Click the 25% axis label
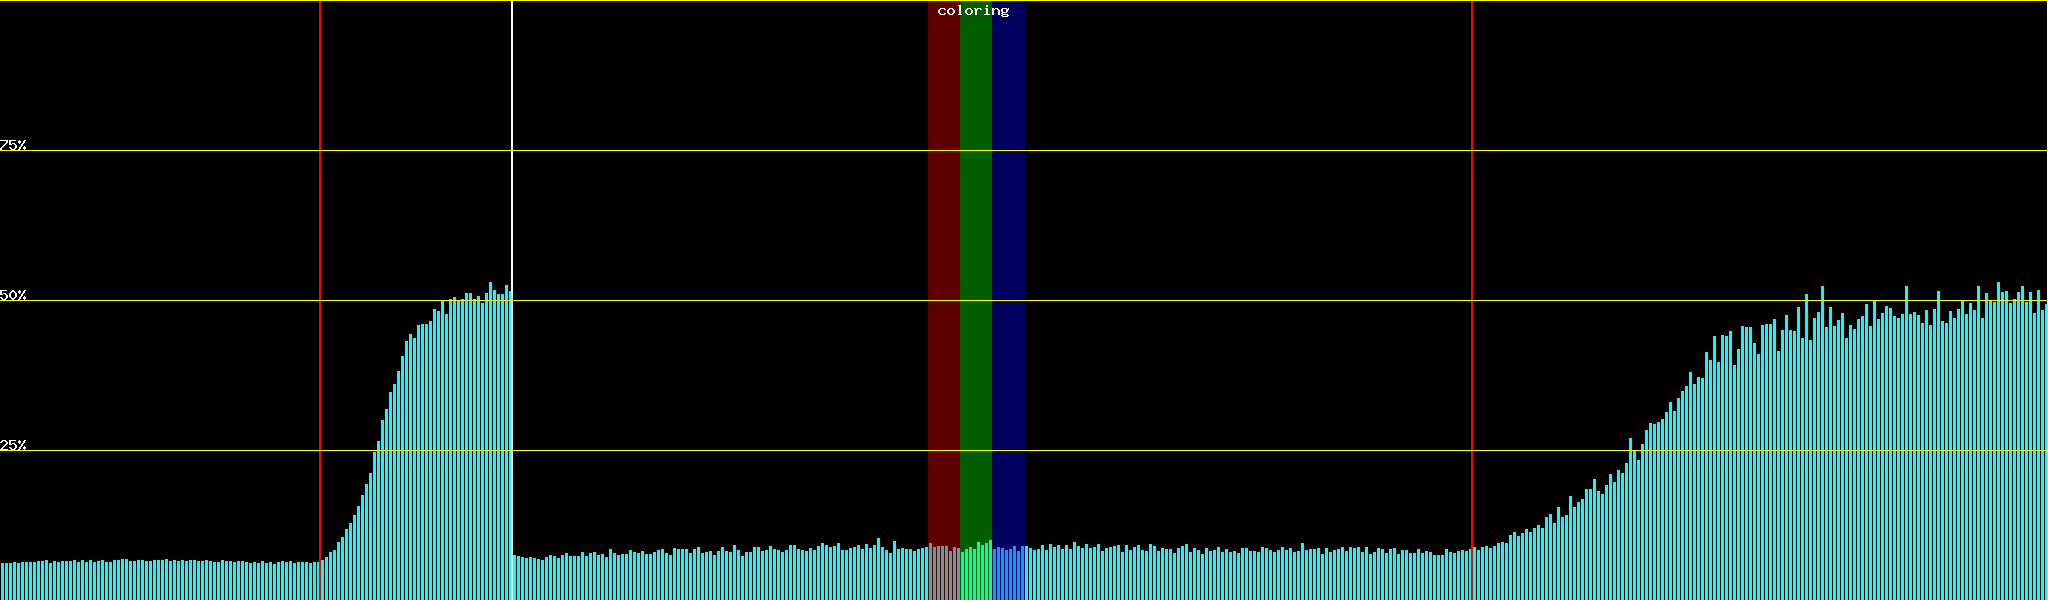The width and height of the screenshot is (2048, 600). point(13,445)
